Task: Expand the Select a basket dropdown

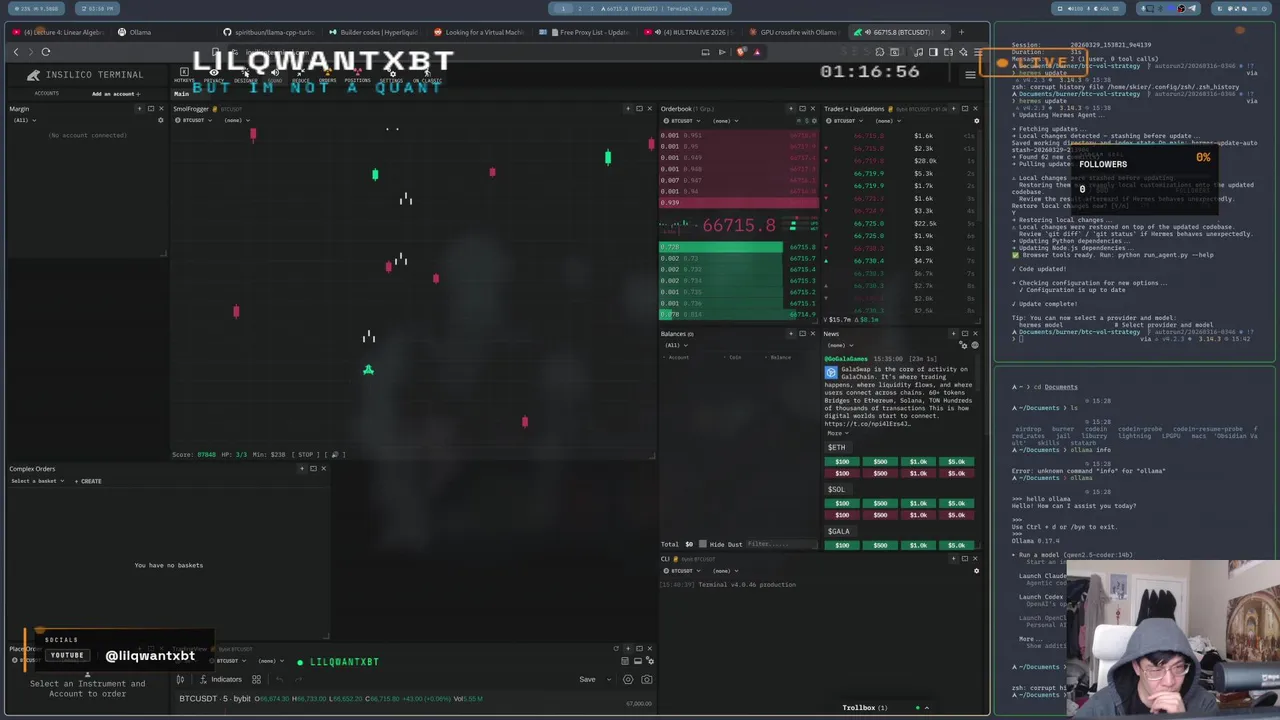Action: pyautogui.click(x=37, y=481)
